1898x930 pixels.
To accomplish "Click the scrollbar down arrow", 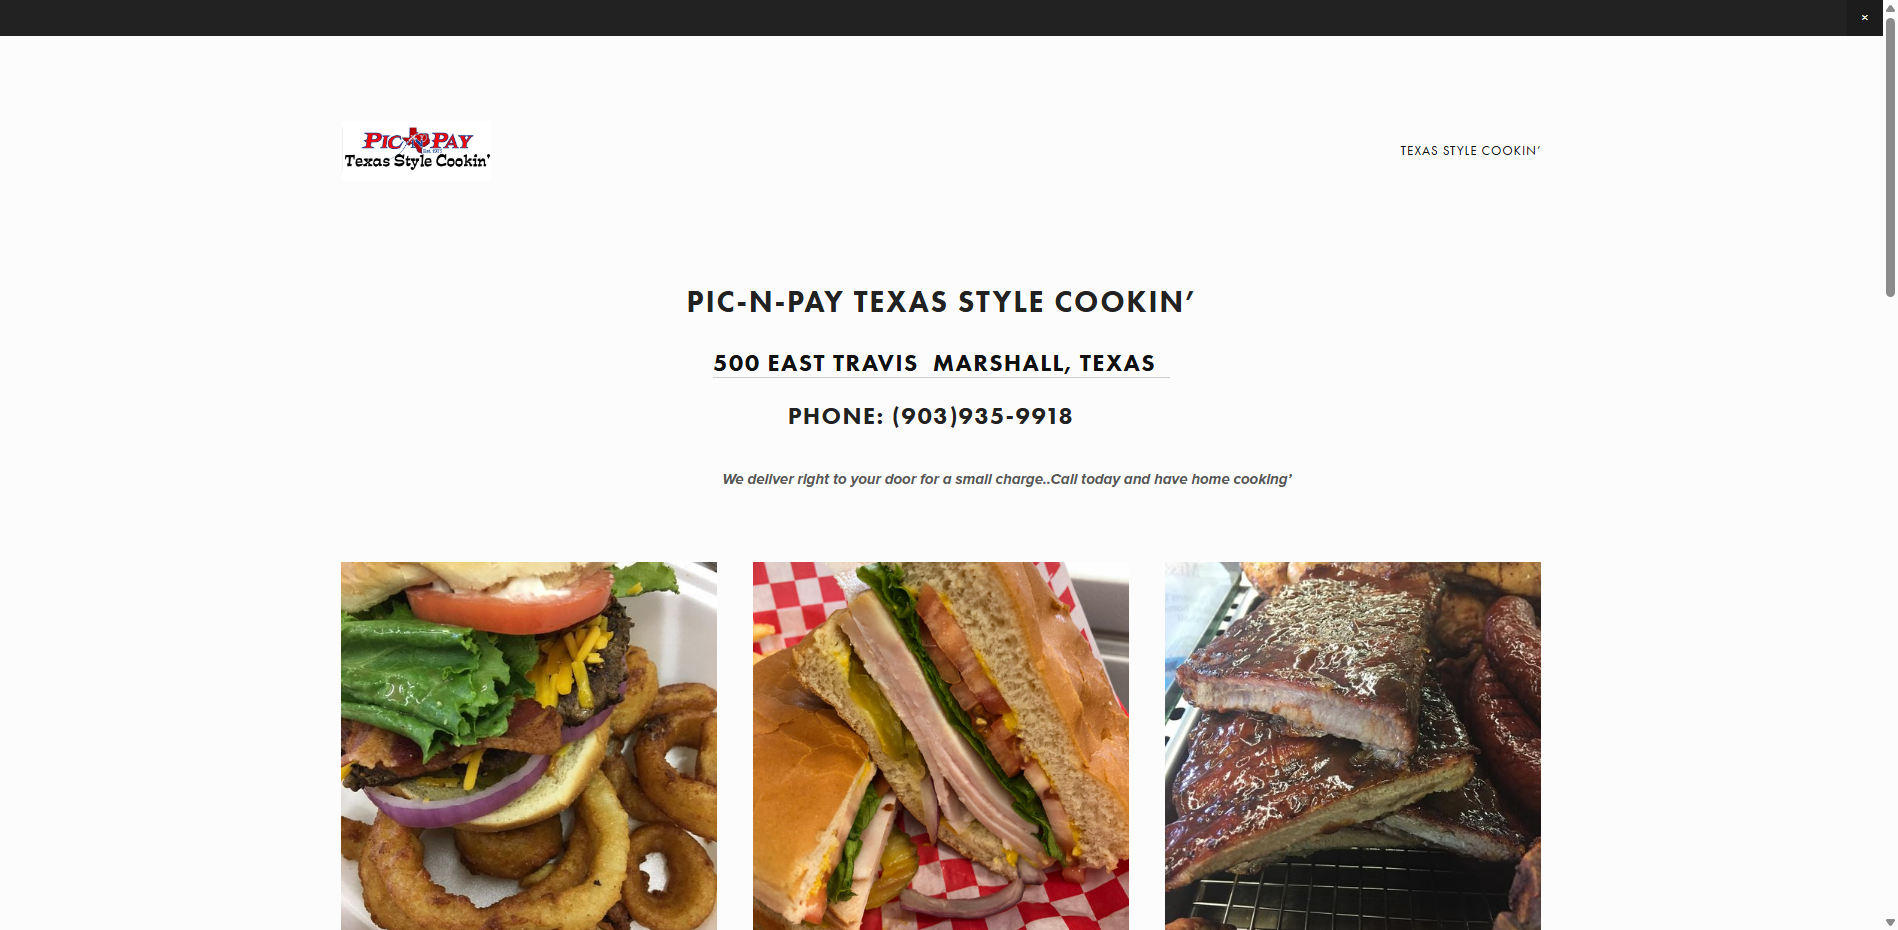I will (1890, 922).
